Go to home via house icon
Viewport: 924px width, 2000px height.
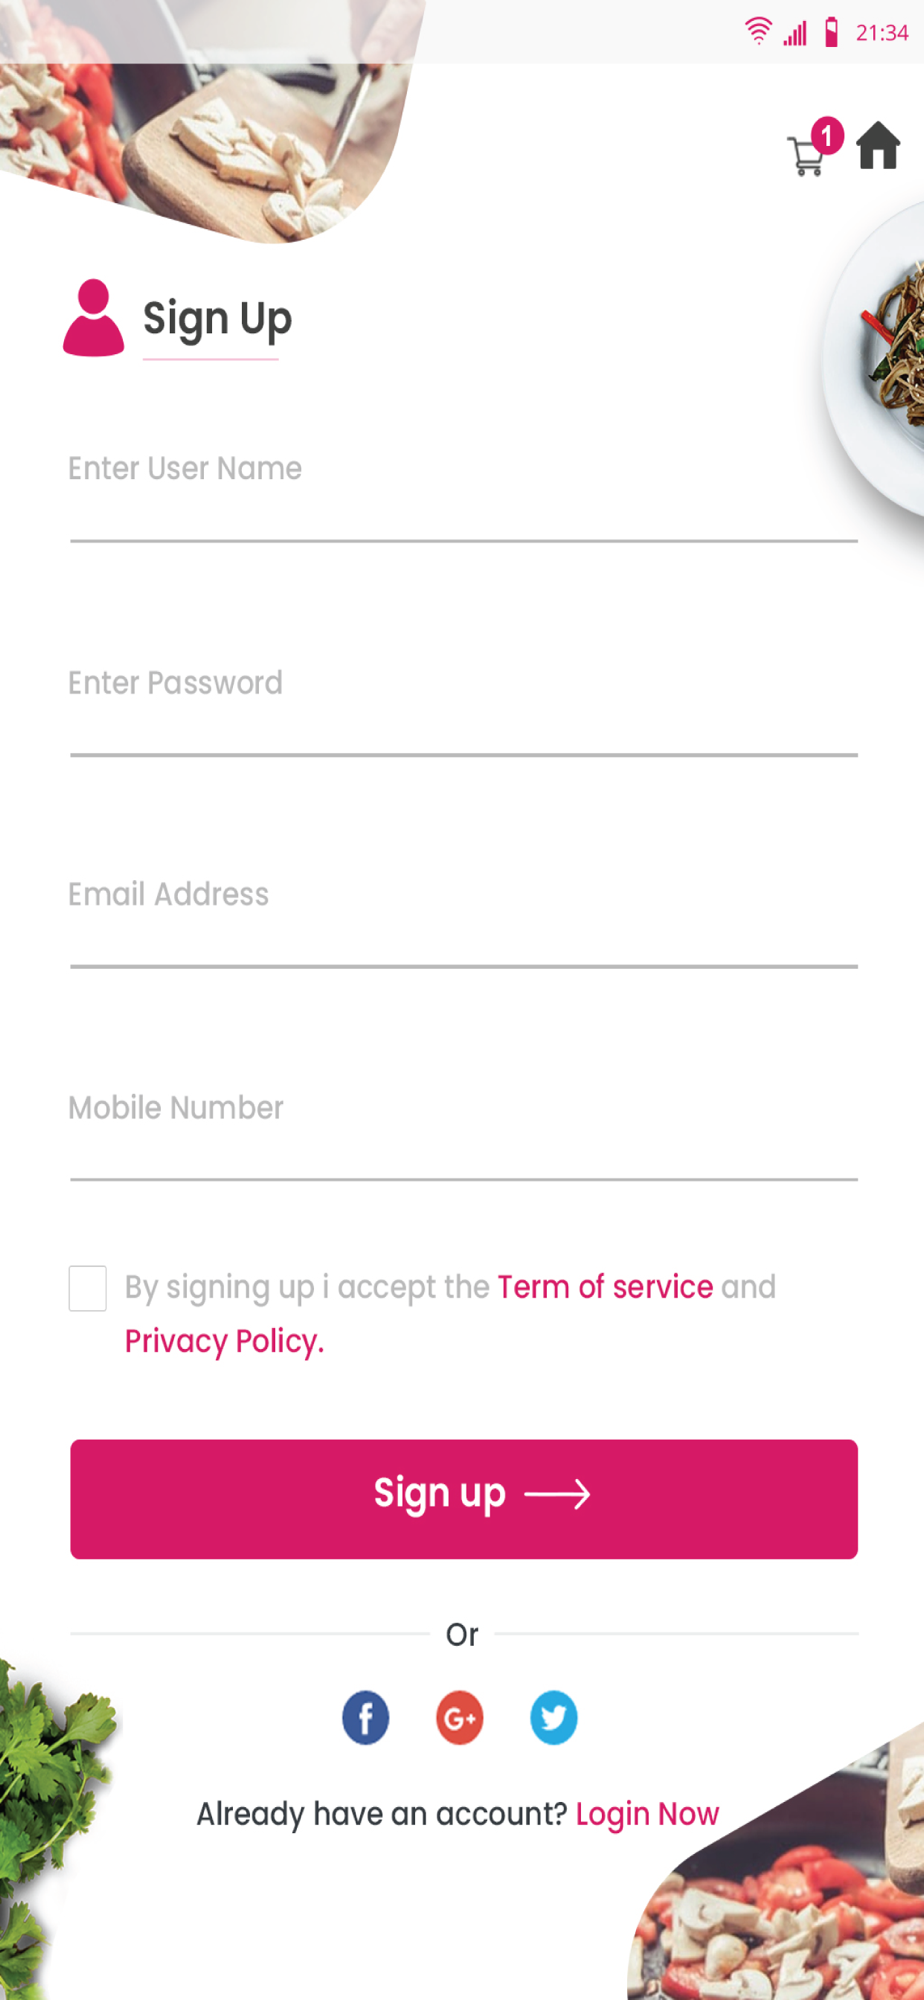(878, 146)
